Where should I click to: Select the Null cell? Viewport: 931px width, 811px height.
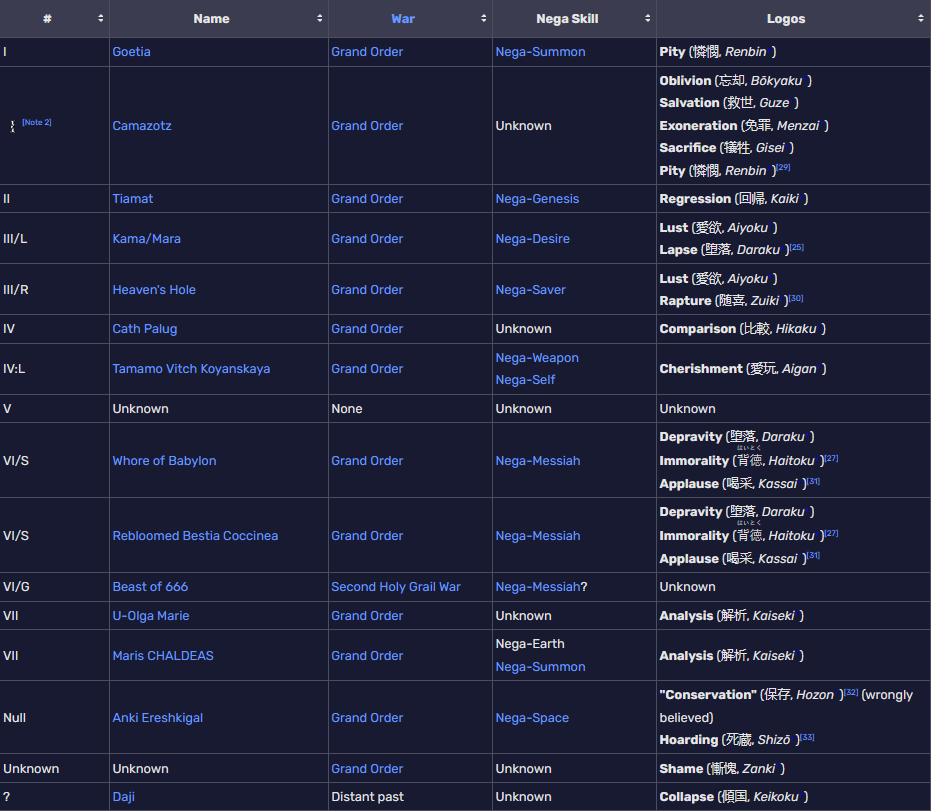click(14, 718)
